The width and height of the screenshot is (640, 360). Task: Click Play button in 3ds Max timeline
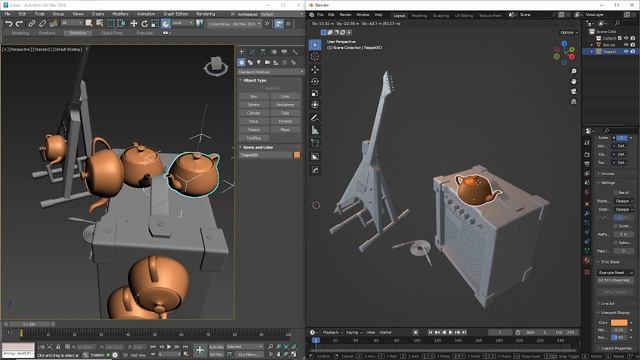pyautogui.click(x=169, y=347)
